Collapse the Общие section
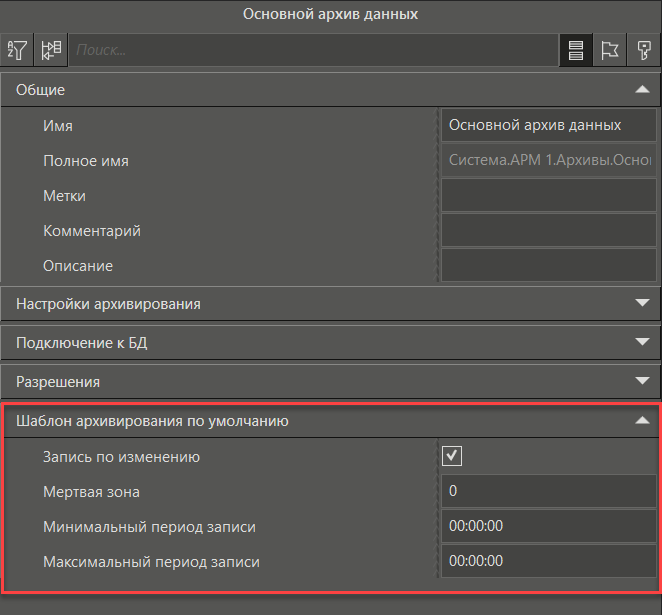Screen dimensions: 662x615 [642, 90]
